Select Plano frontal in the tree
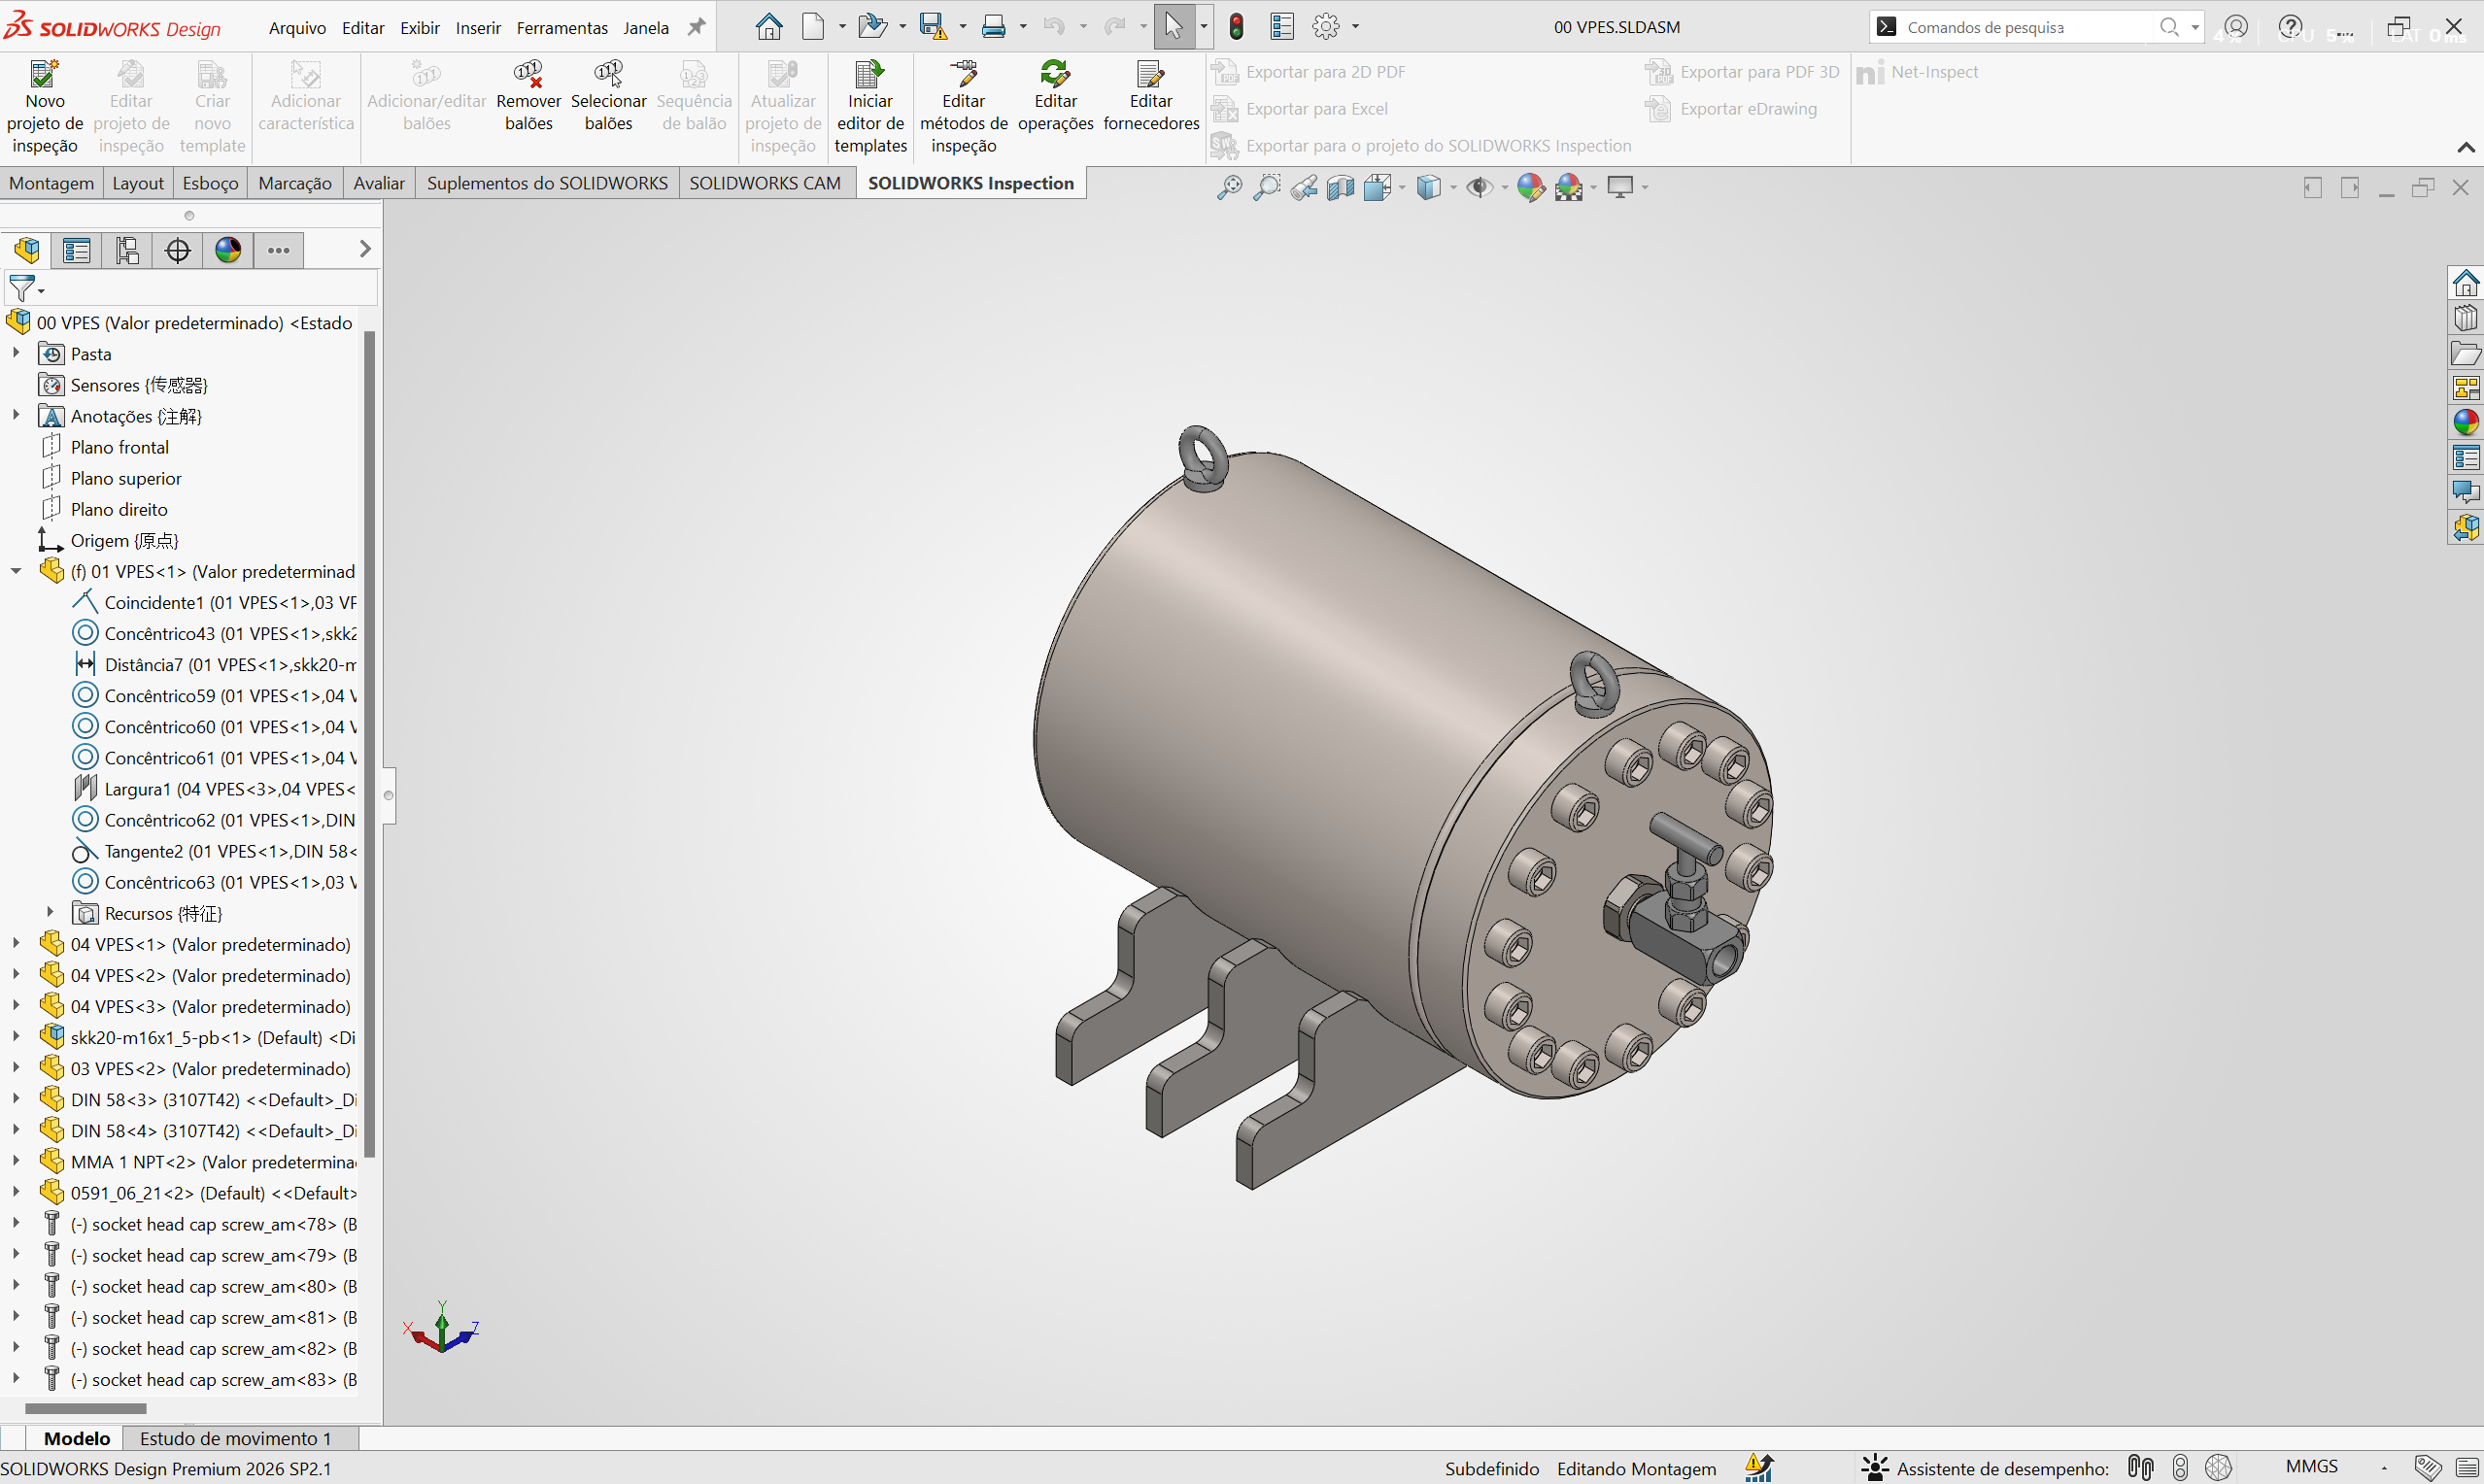This screenshot has height=1484, width=2484. pyautogui.click(x=119, y=447)
